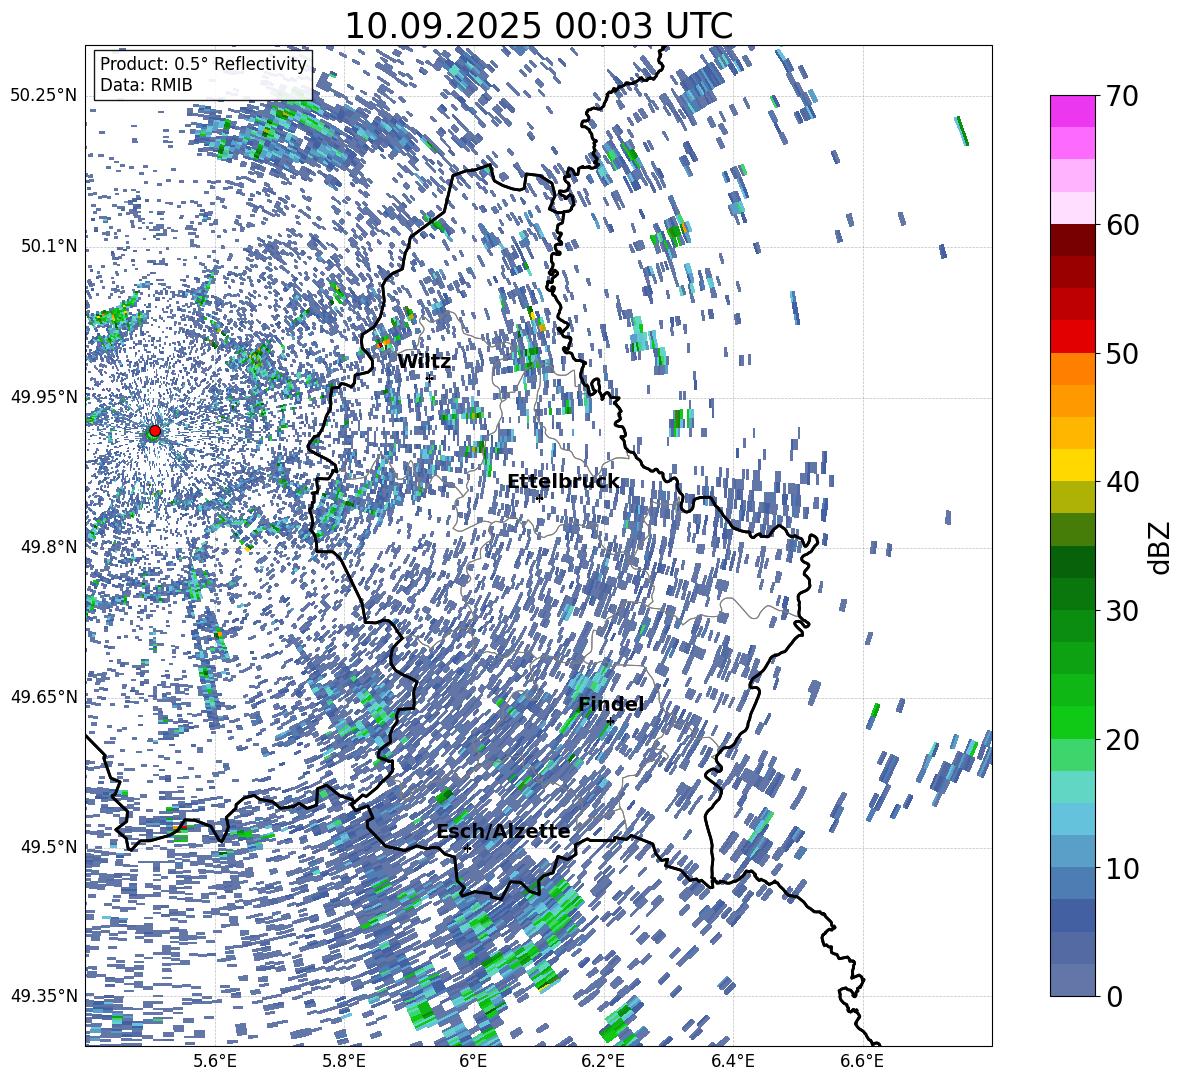The width and height of the screenshot is (1184, 1081).
Task: Click the 50.25°N latitude tick label
Action: click(x=44, y=96)
